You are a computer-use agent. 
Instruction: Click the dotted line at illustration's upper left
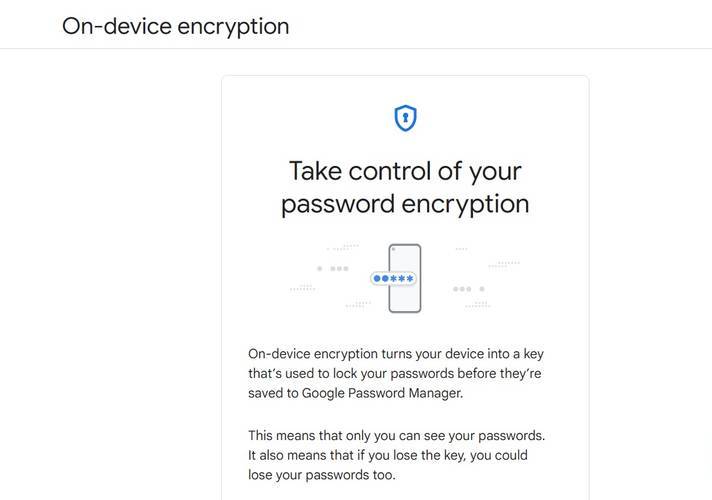(x=343, y=246)
